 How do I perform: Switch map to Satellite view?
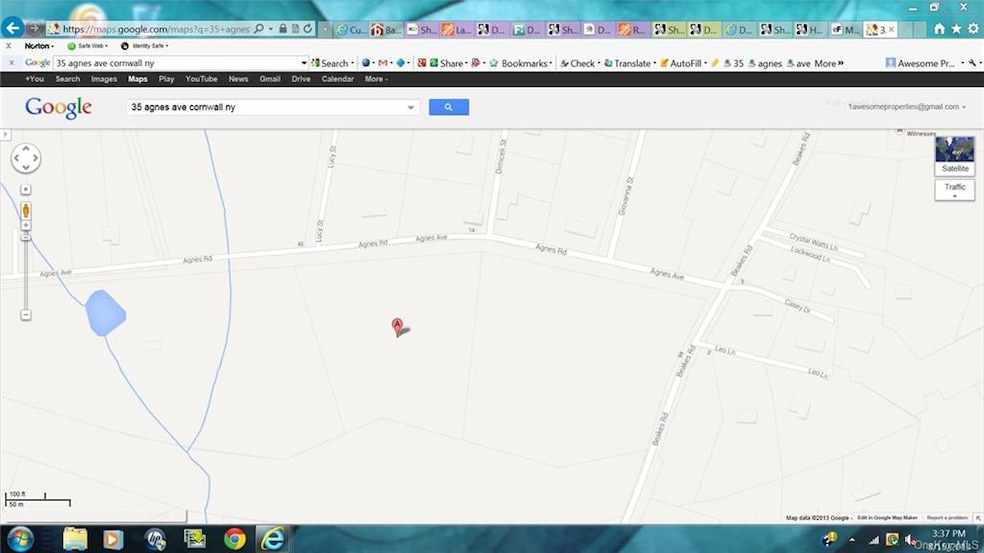point(955,155)
